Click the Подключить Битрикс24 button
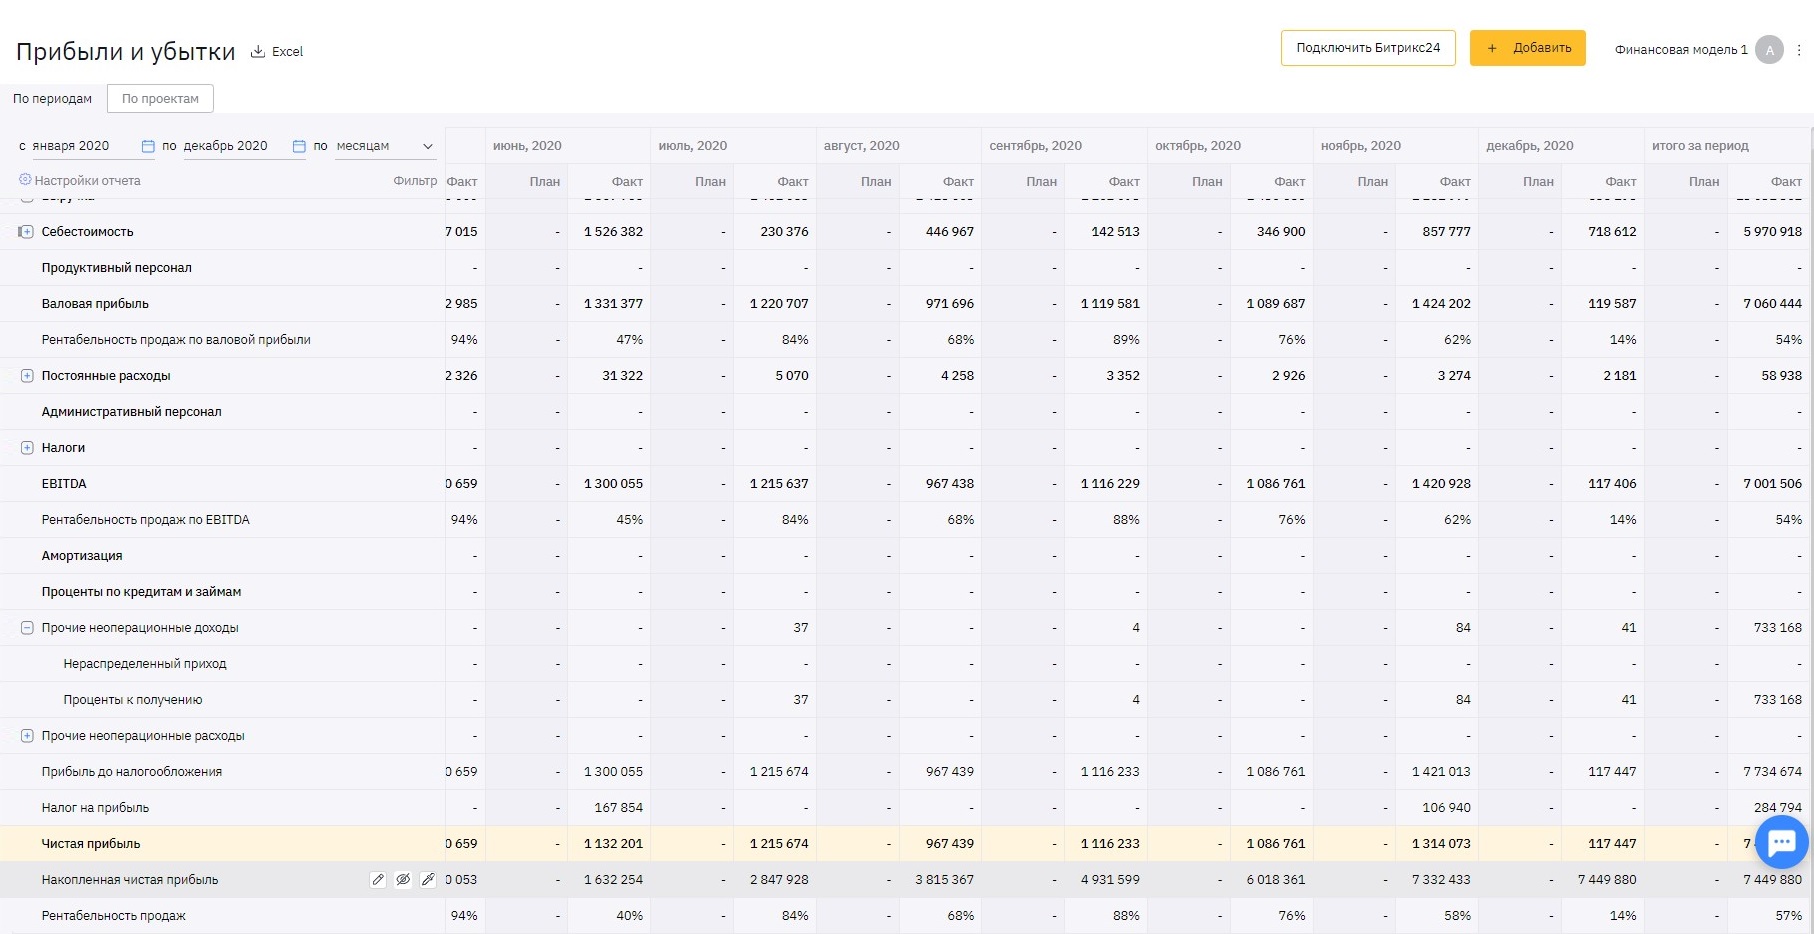 [x=1368, y=48]
